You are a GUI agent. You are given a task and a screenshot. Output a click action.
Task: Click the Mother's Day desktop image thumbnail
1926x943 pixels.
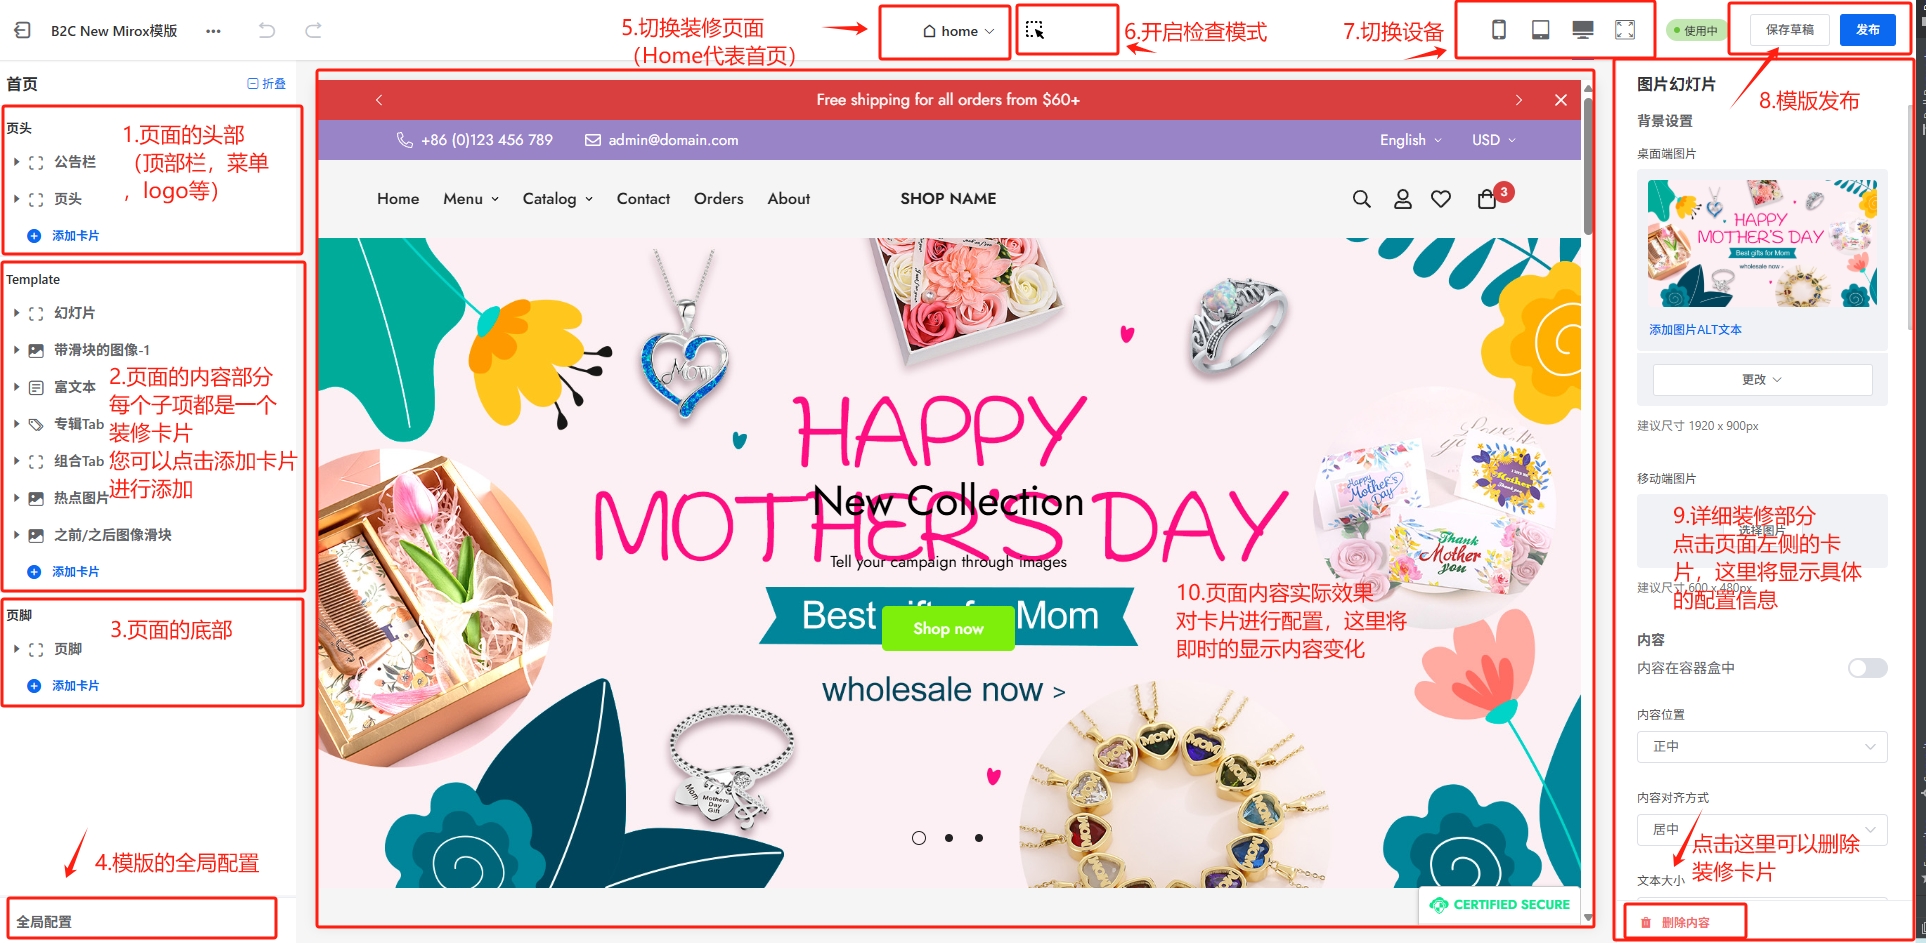coord(1762,243)
